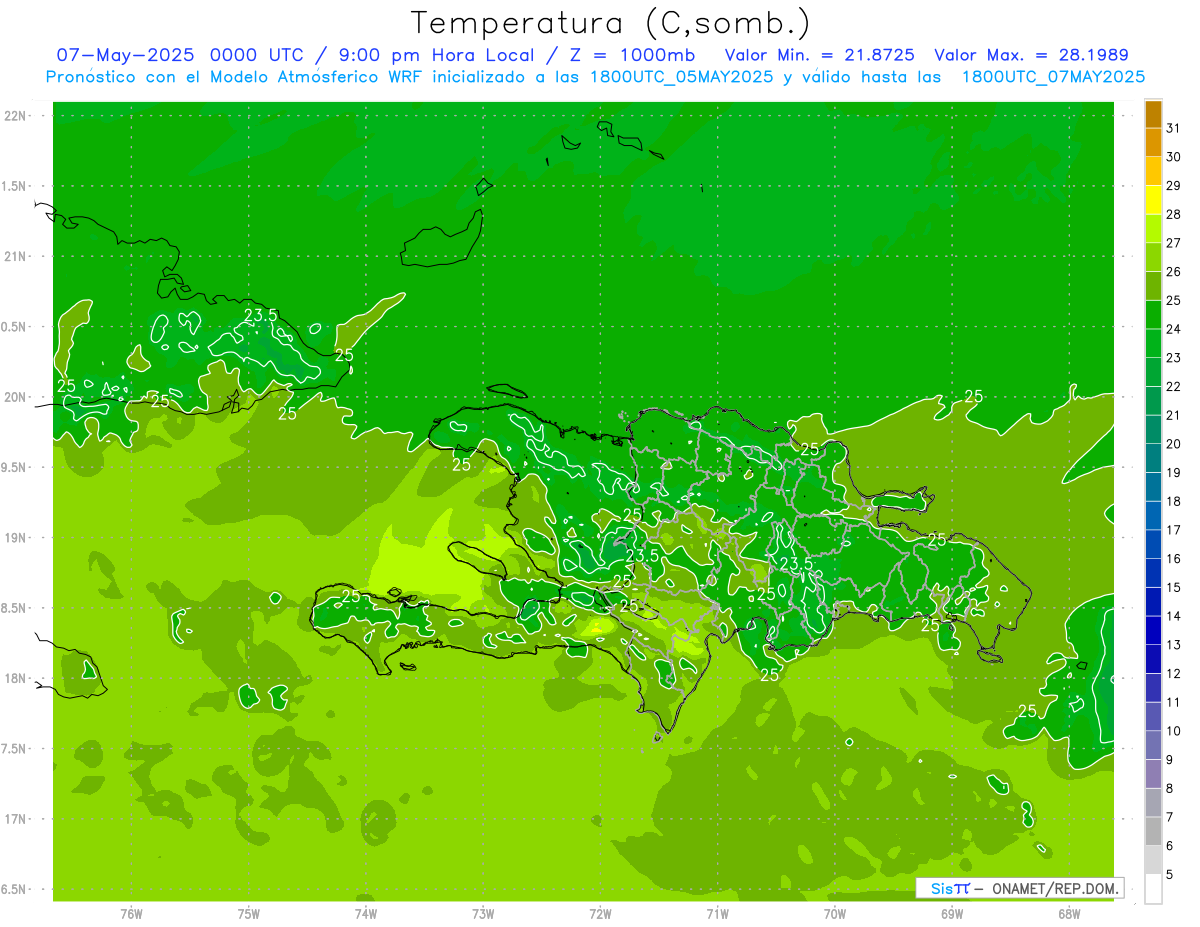Click the "Temperatura (C,somb.)" chart title
This screenshot has width=1200, height=927.
[610, 23]
